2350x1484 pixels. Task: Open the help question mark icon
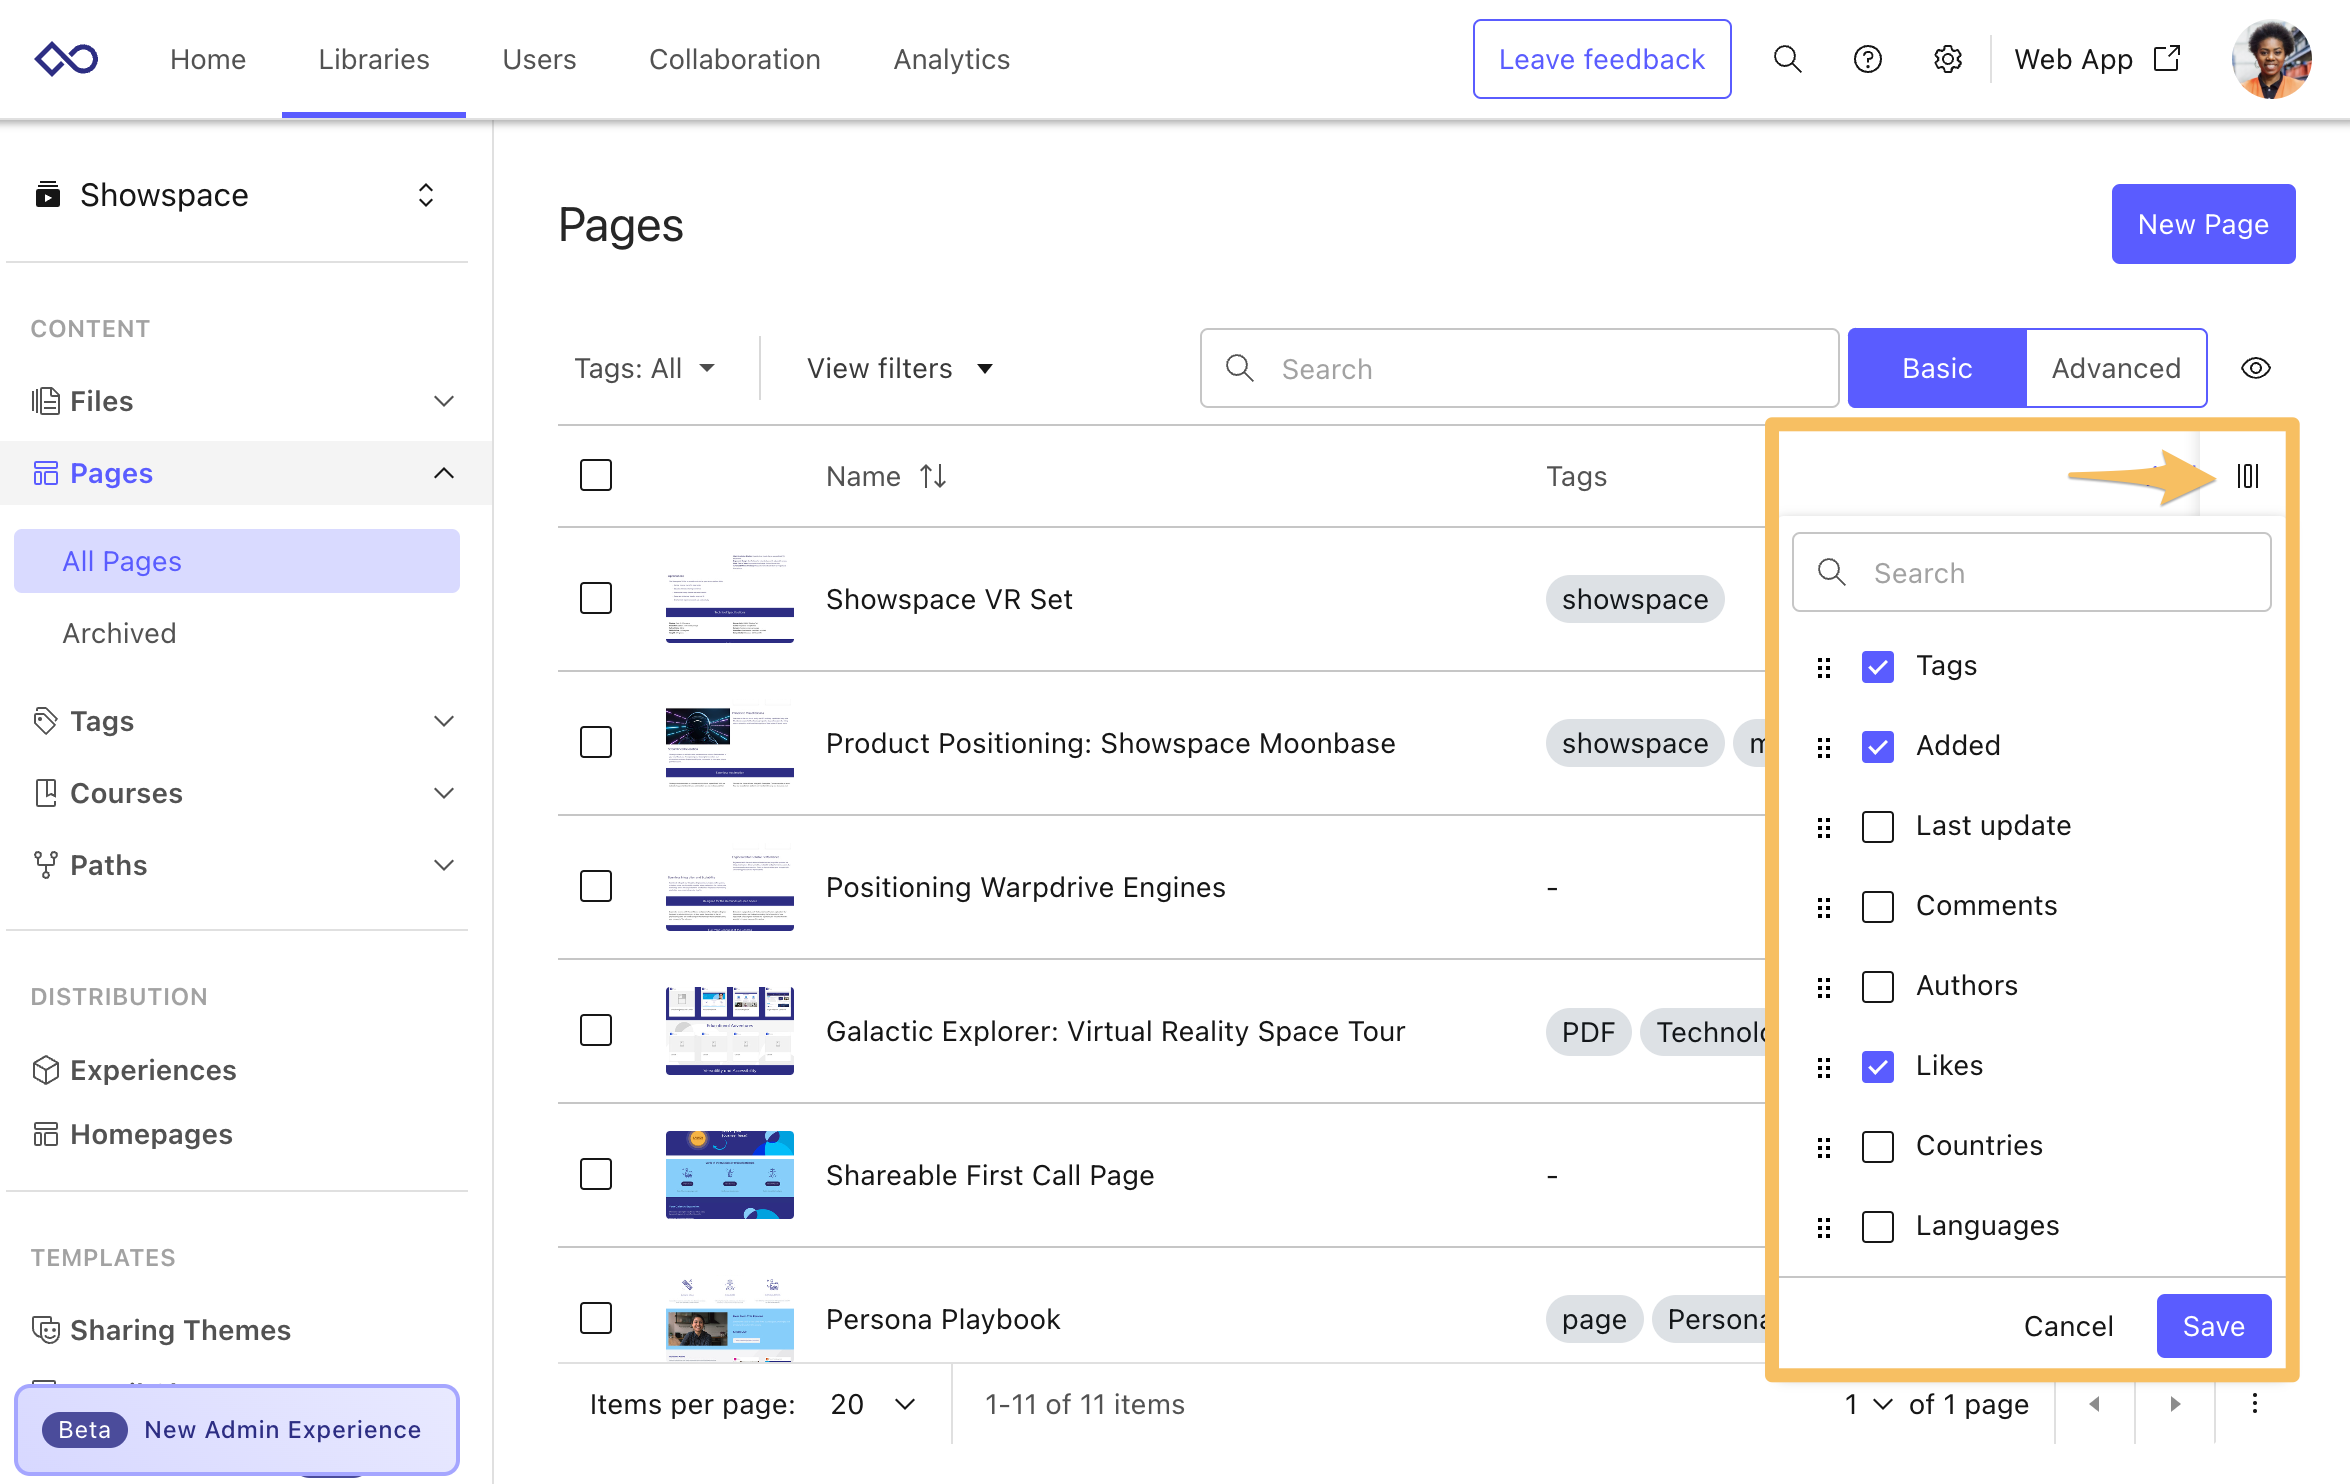tap(1867, 59)
